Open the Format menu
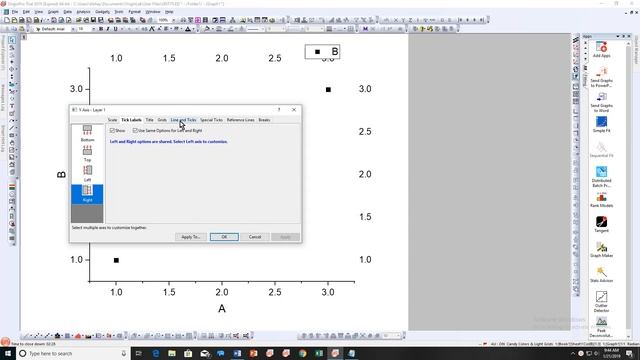 (134, 12)
